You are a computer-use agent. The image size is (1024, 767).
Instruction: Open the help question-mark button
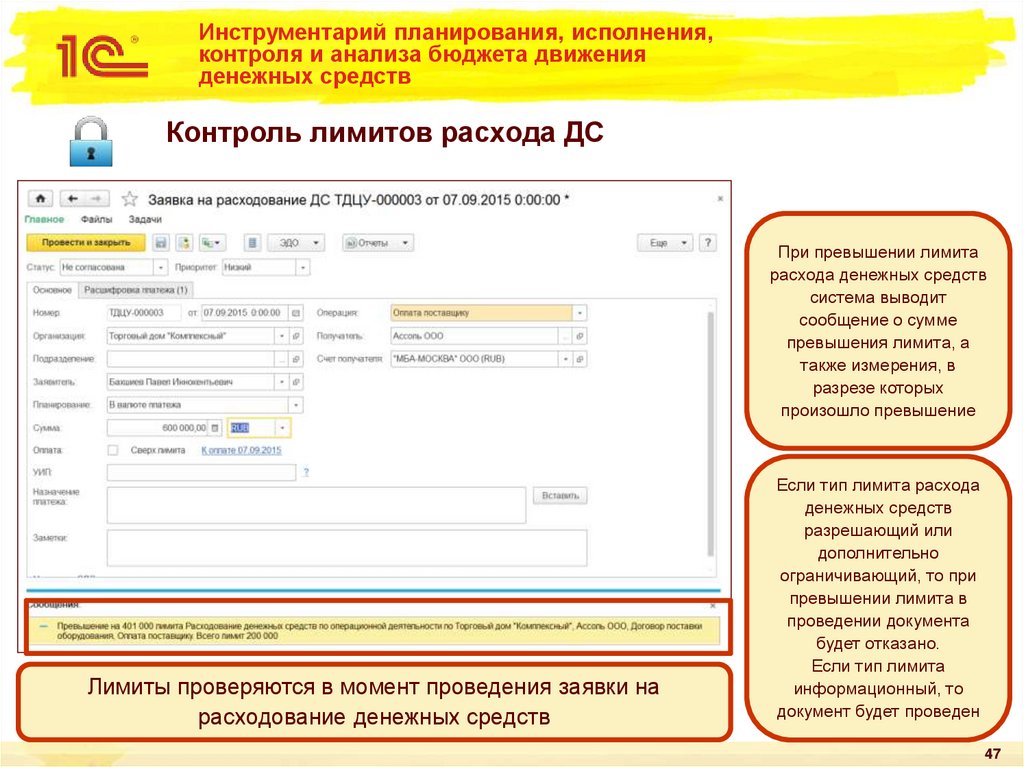pyautogui.click(x=708, y=243)
